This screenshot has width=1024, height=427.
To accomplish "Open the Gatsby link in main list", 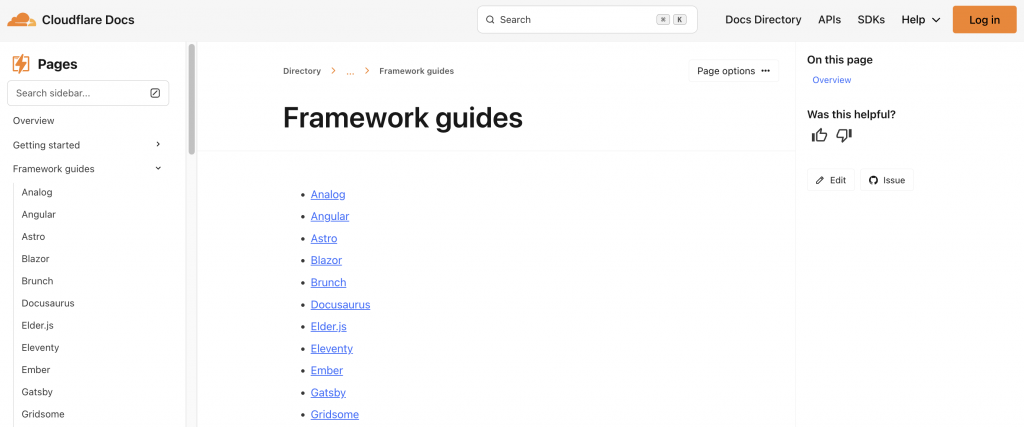I will pos(328,392).
